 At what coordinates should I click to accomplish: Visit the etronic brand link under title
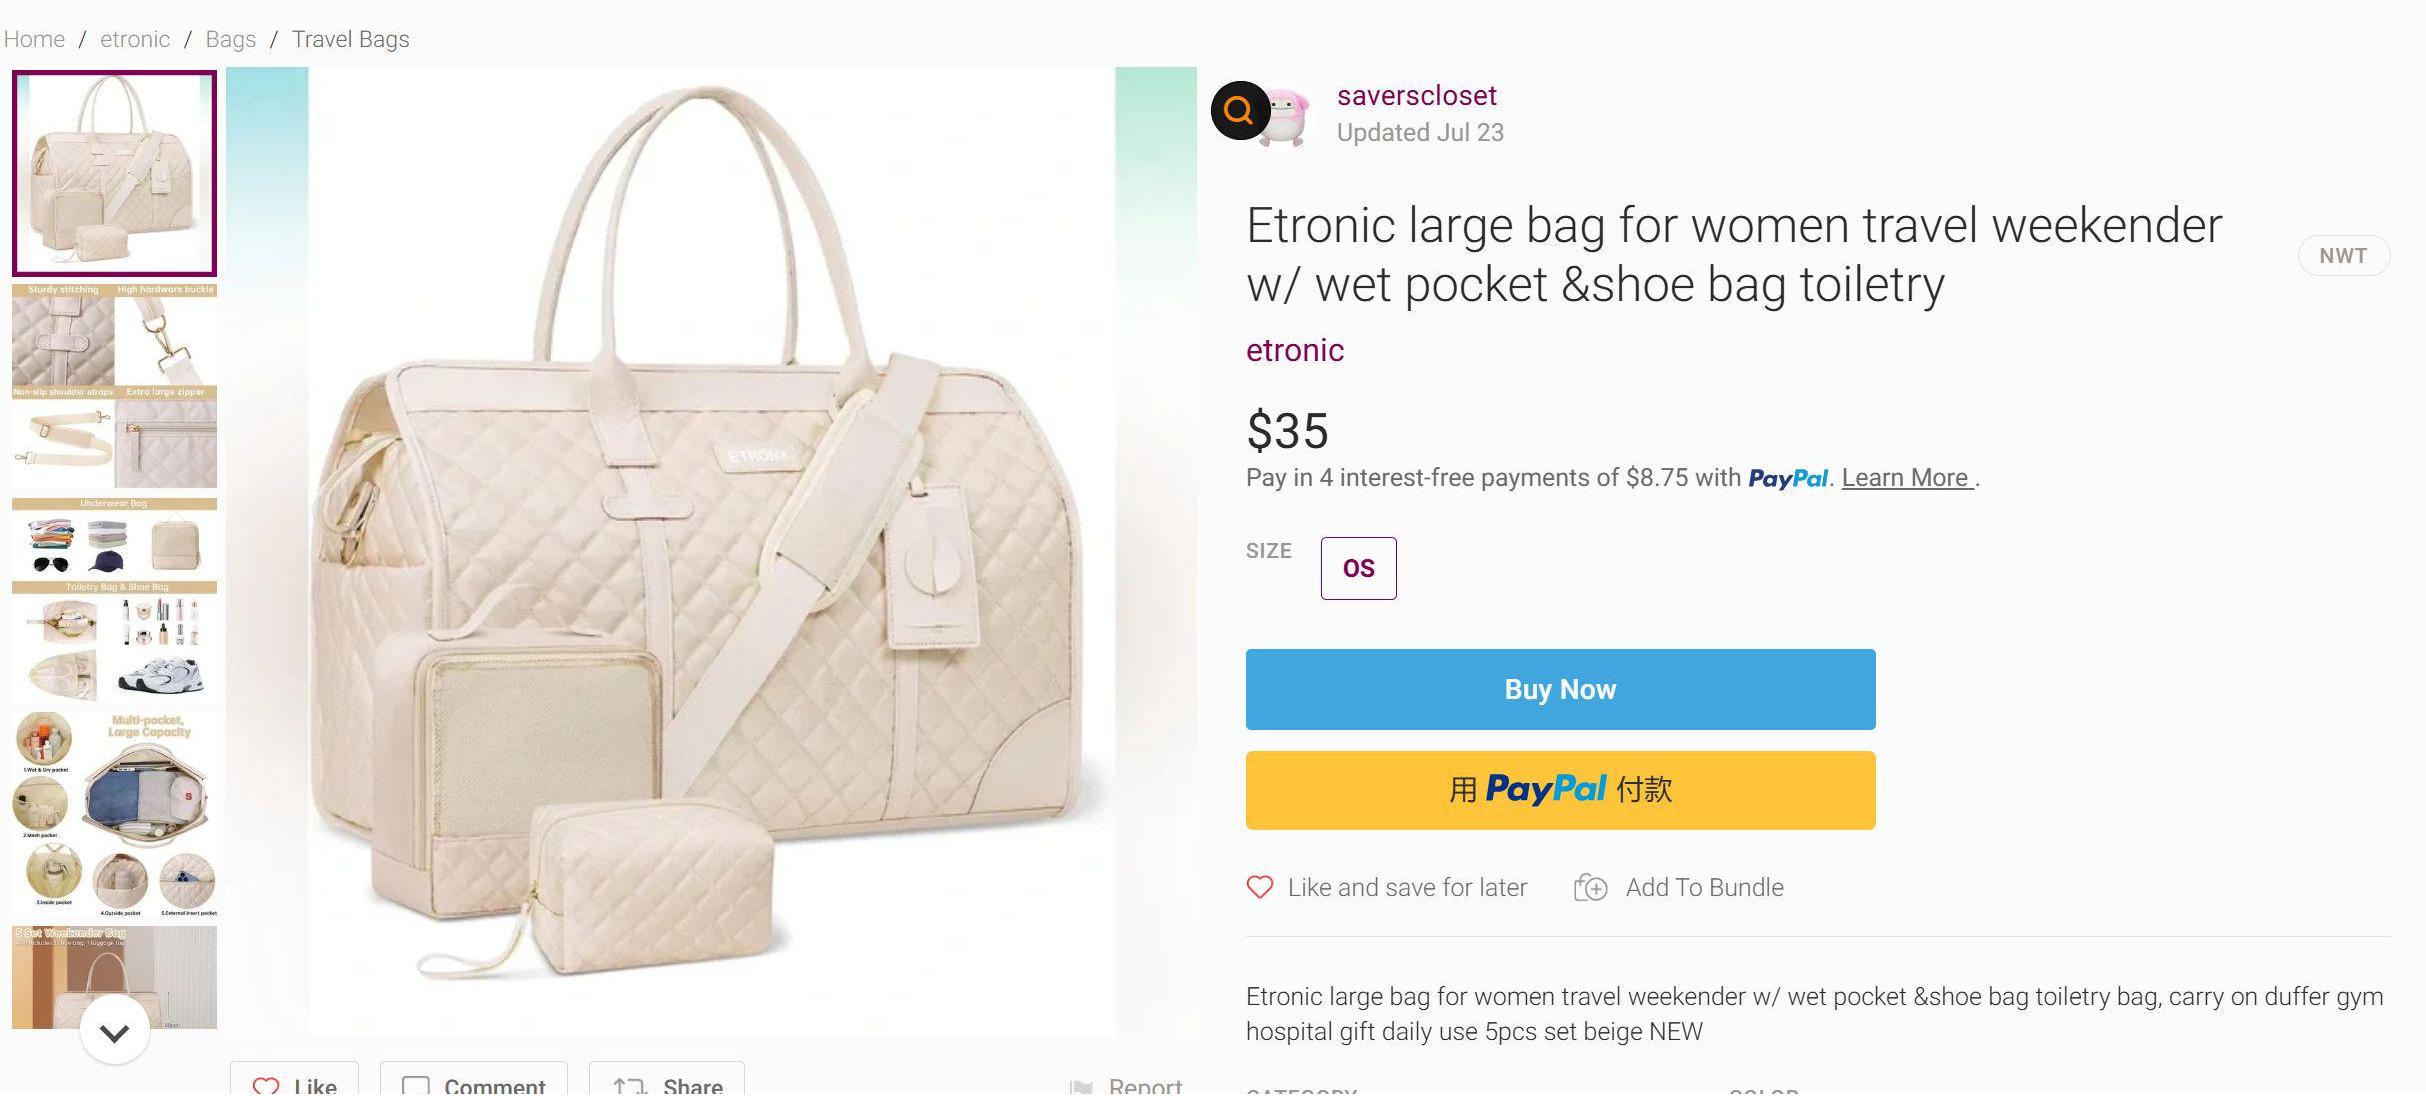[1295, 350]
